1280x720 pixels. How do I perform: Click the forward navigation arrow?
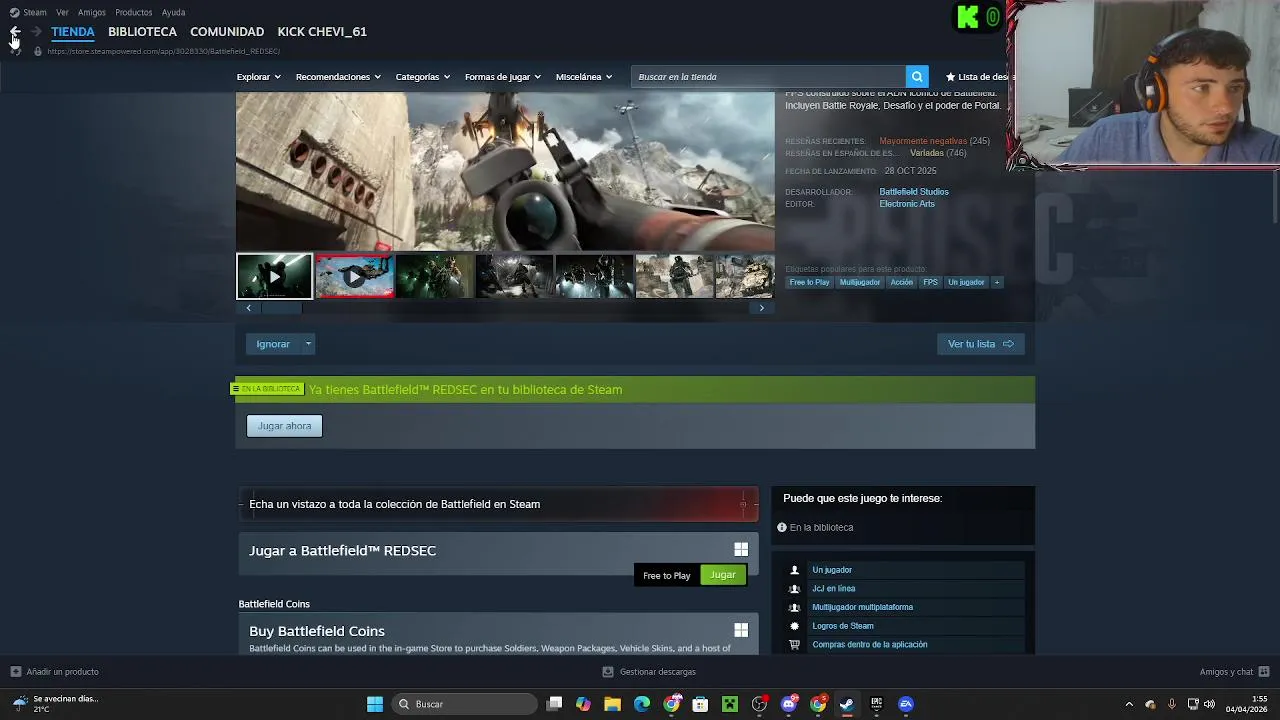tap(36, 32)
